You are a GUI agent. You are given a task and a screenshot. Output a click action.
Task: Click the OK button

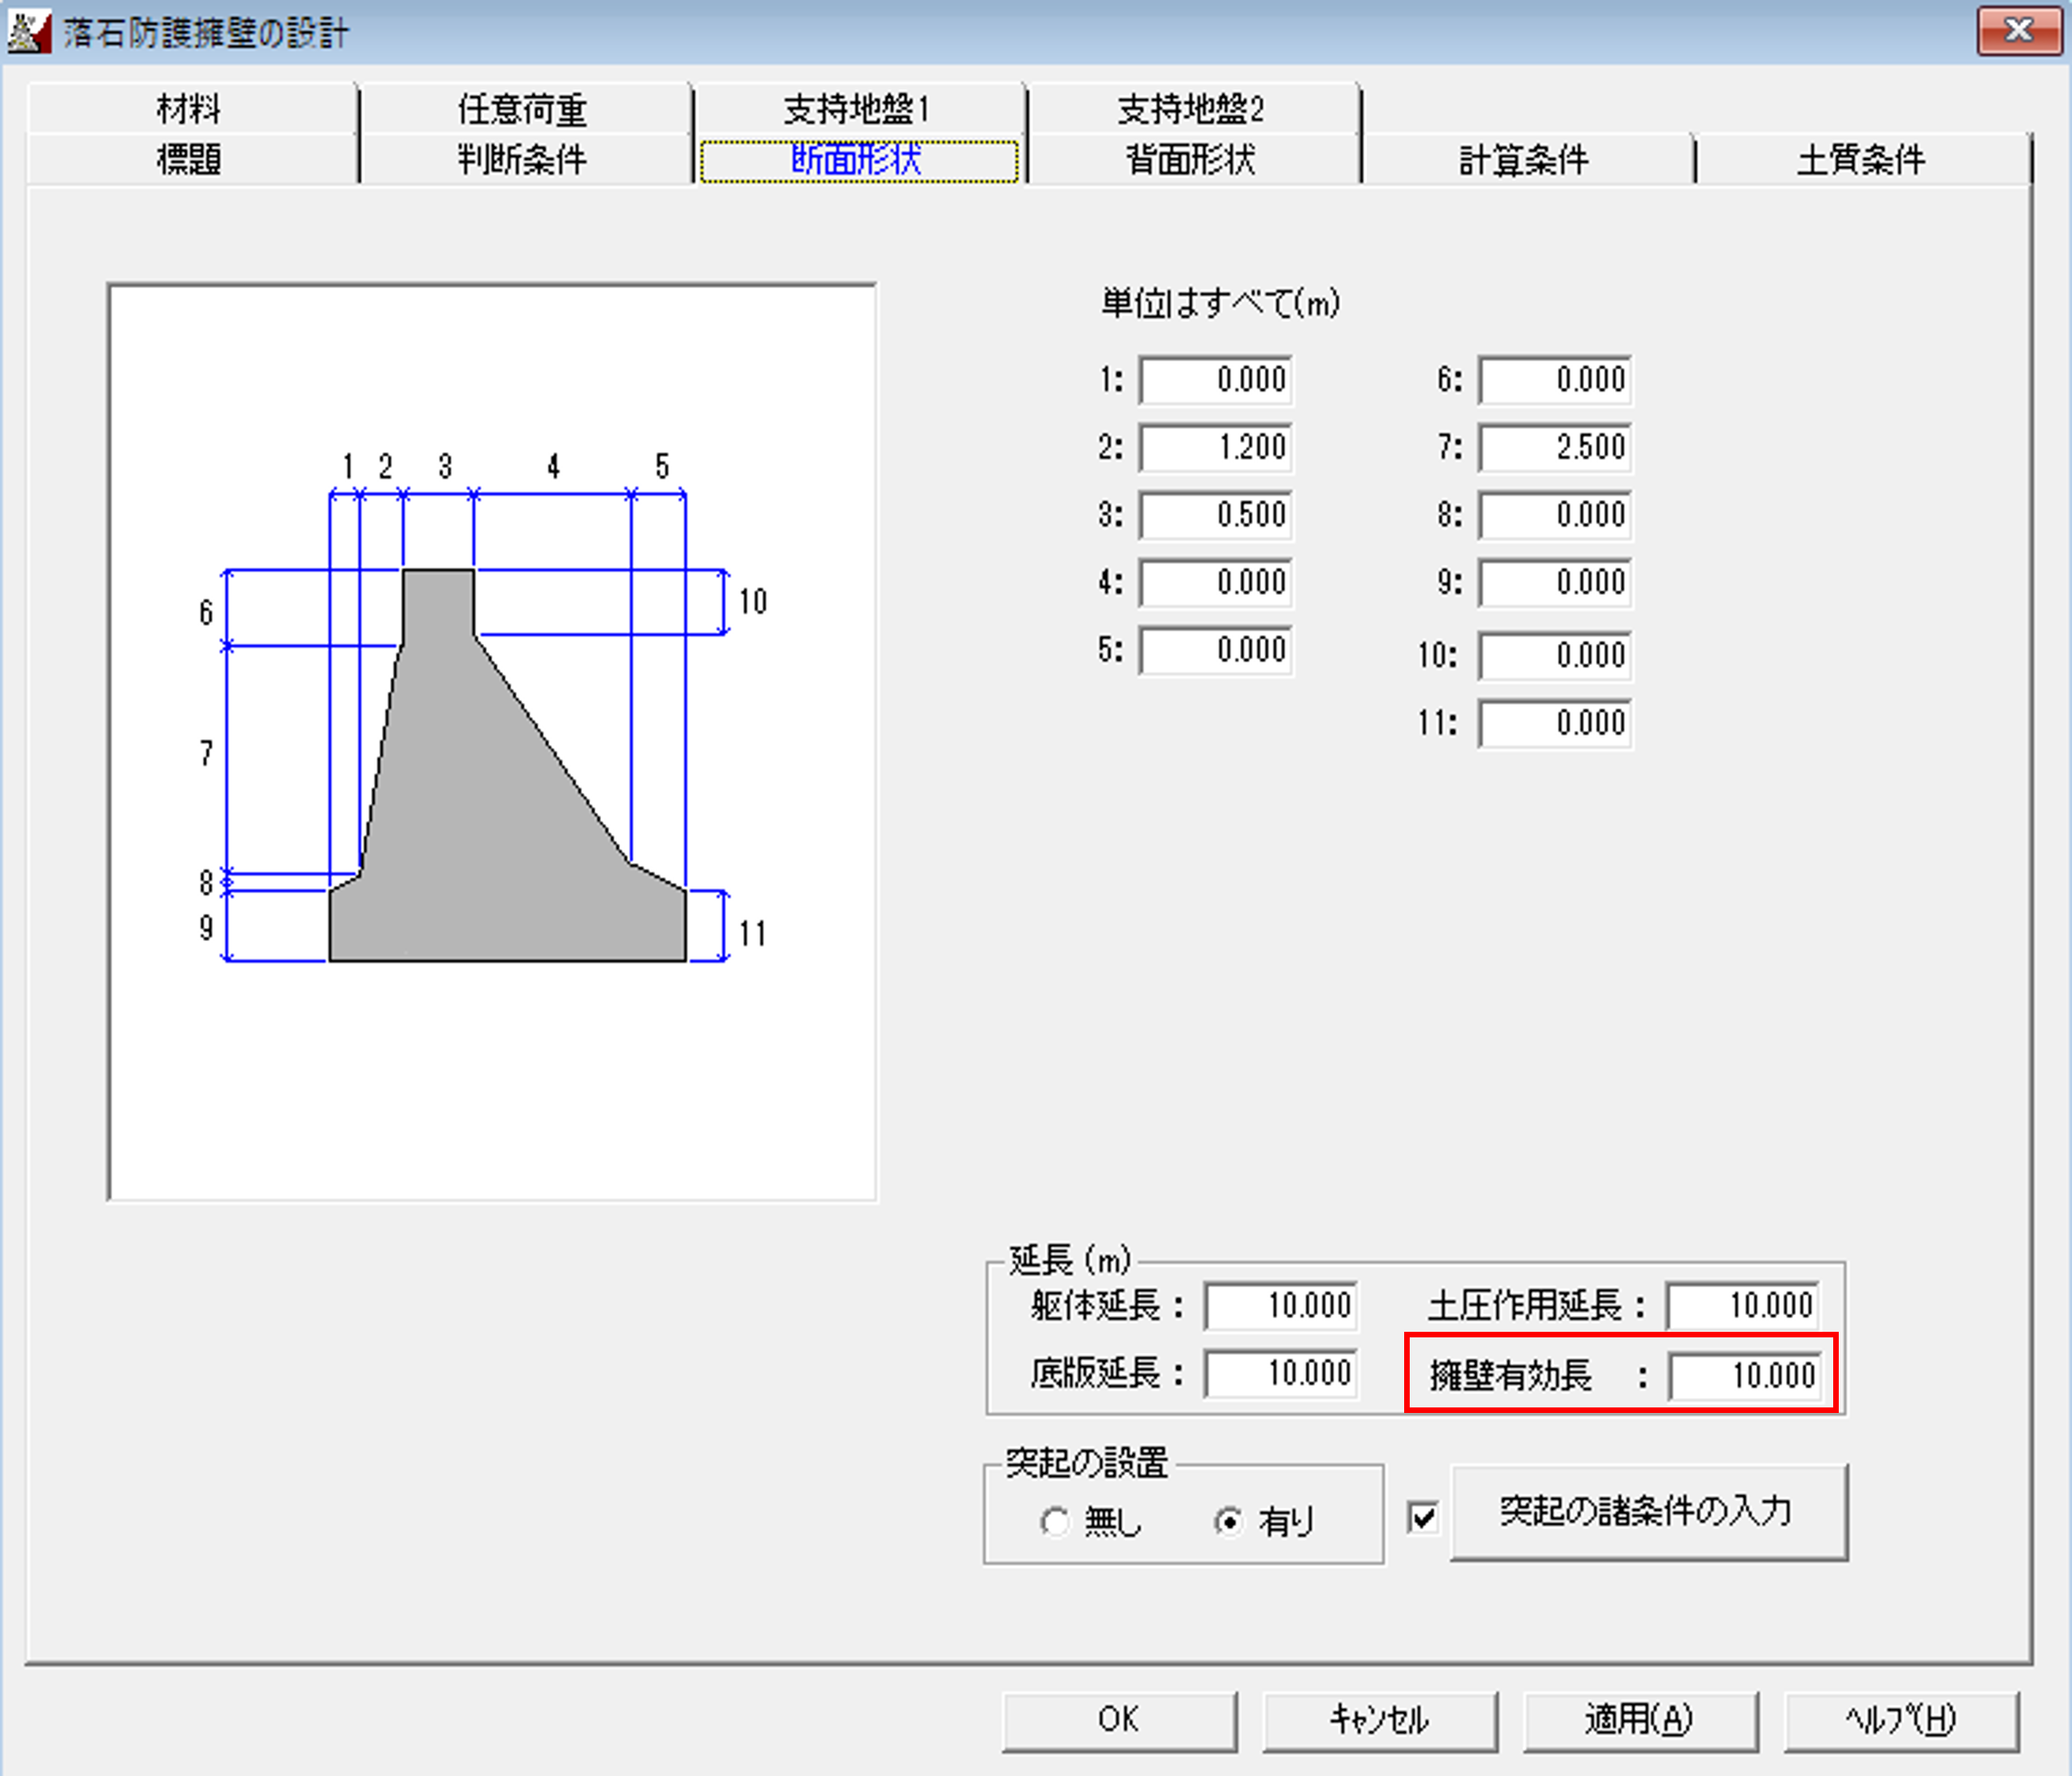[x=1118, y=1719]
